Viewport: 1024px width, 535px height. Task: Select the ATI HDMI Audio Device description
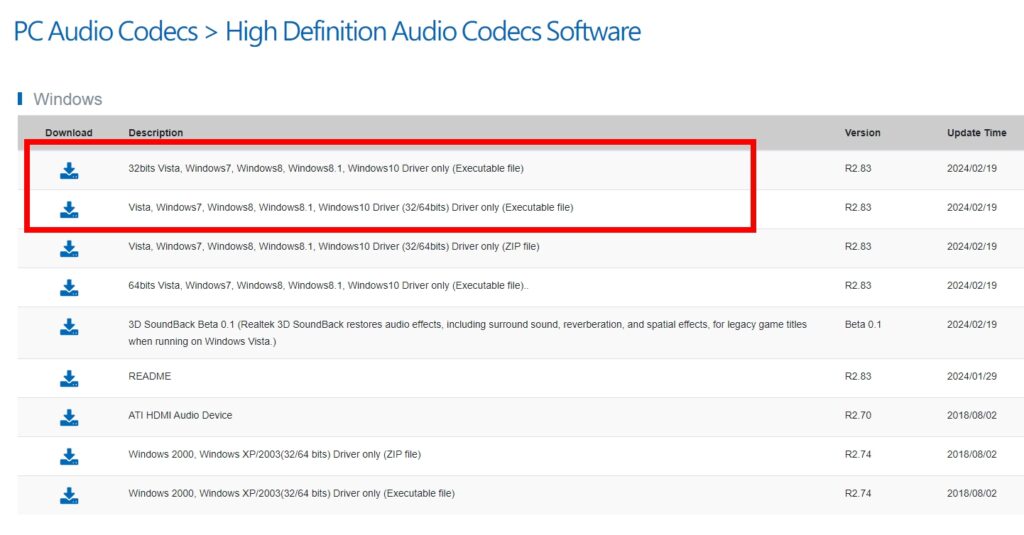click(180, 415)
